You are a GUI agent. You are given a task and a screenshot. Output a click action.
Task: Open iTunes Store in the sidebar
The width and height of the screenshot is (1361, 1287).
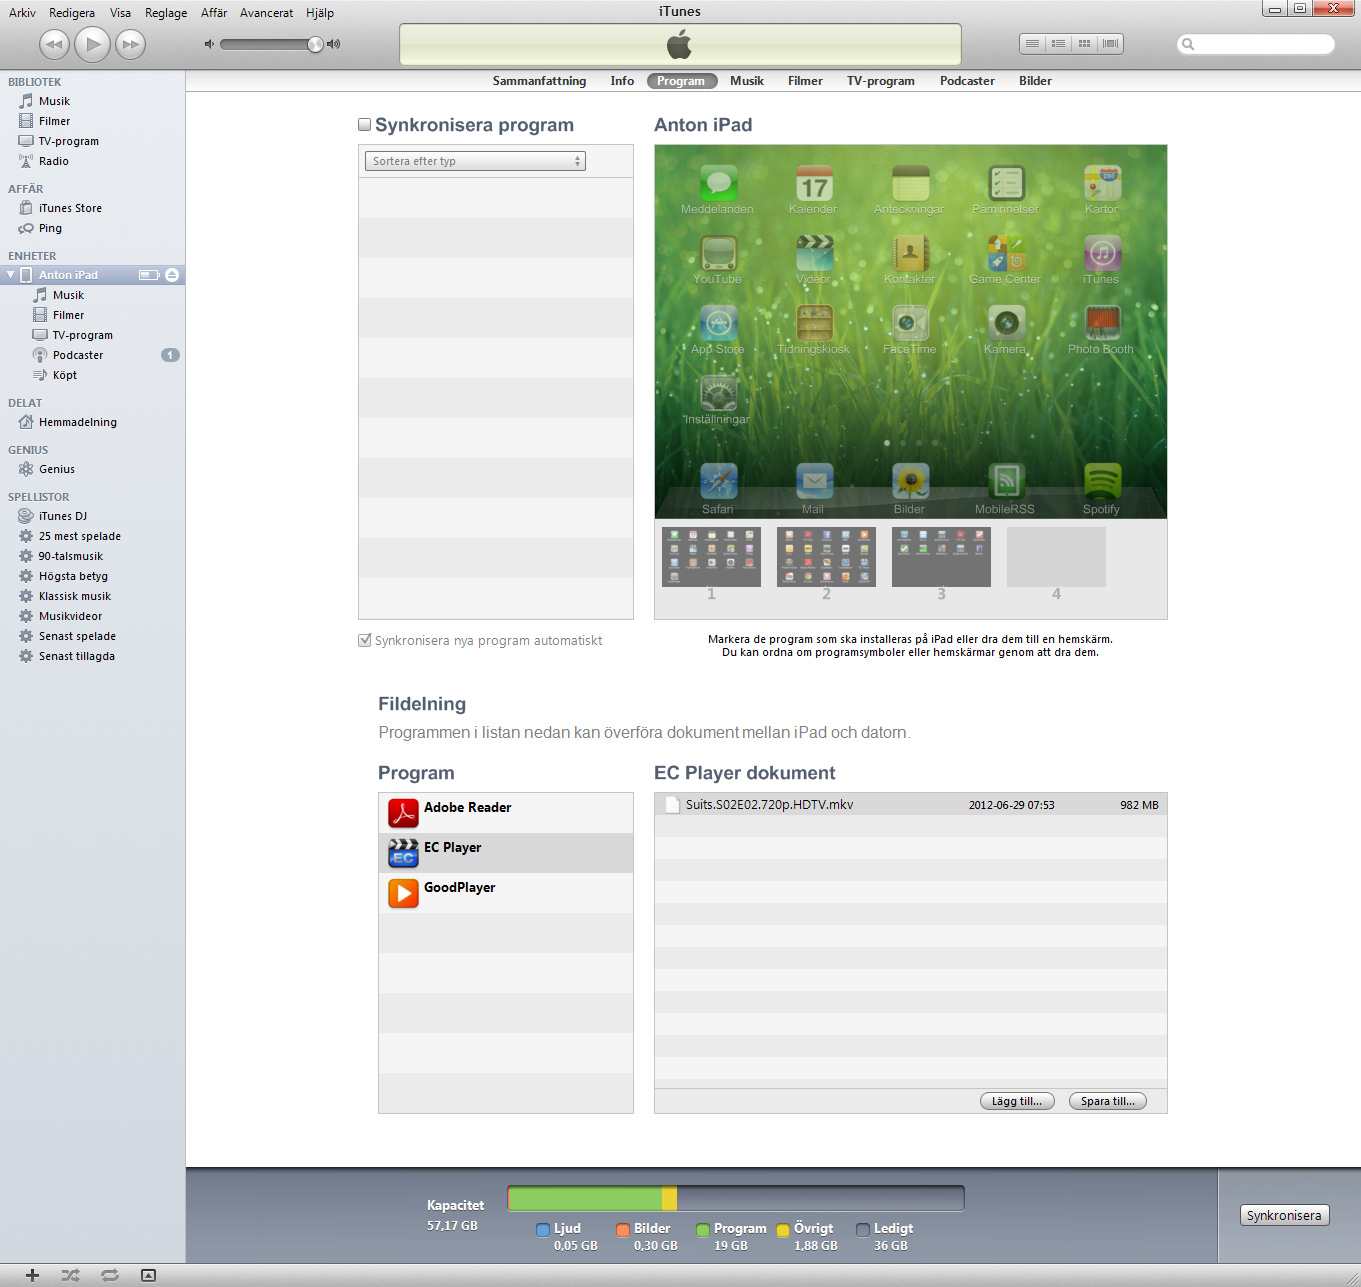pyautogui.click(x=70, y=208)
